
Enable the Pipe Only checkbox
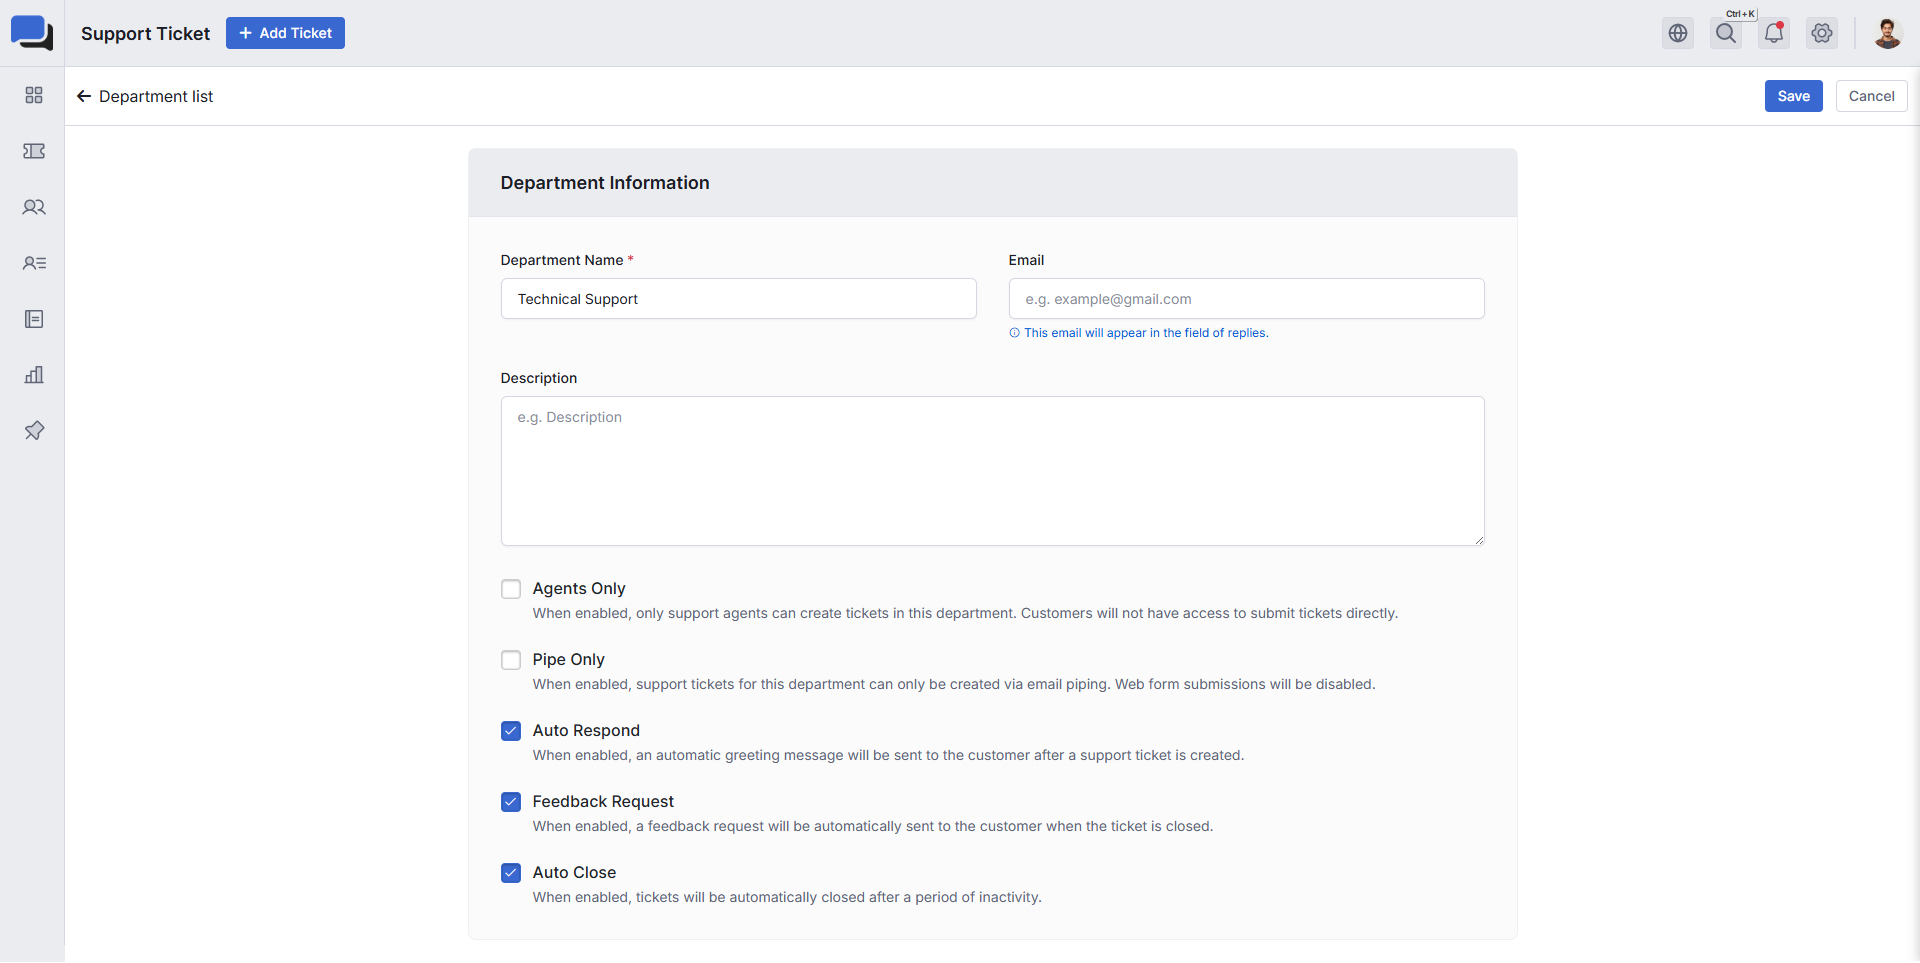[x=511, y=660]
